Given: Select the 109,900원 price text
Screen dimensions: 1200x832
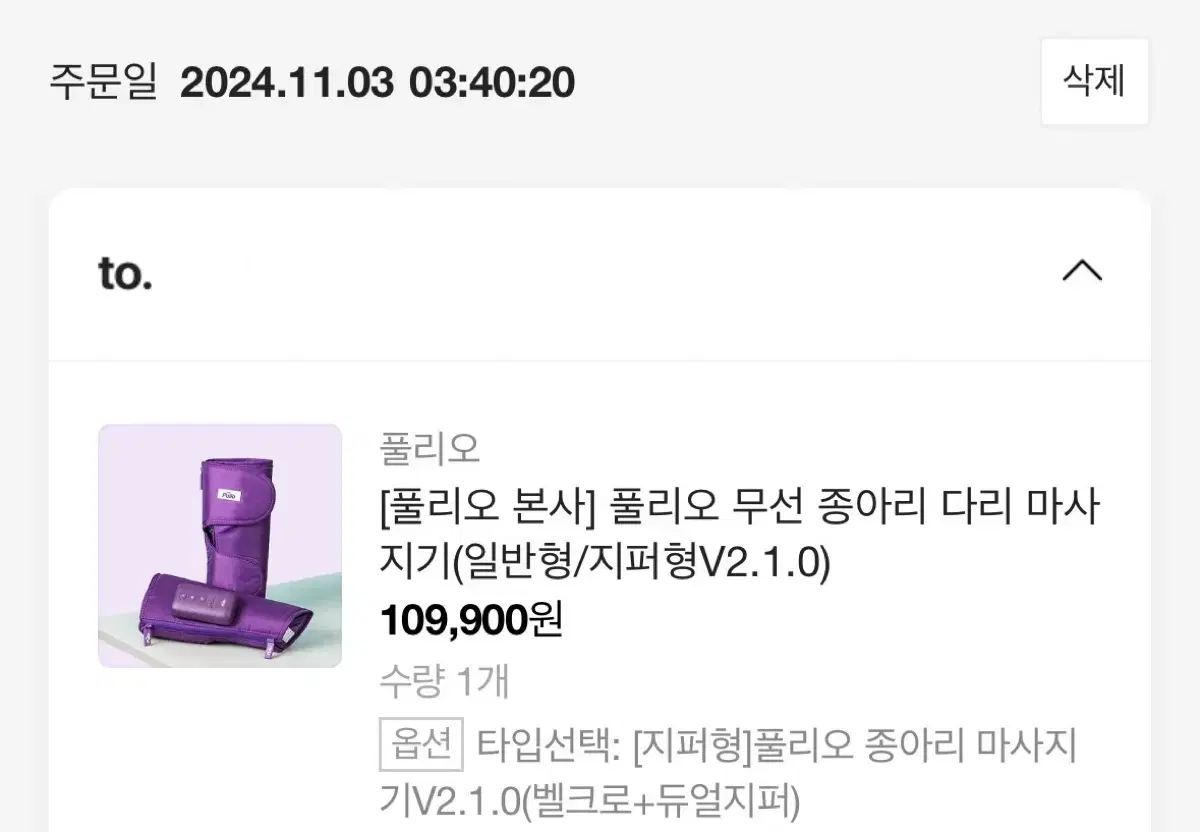Looking at the screenshot, I should (x=471, y=621).
